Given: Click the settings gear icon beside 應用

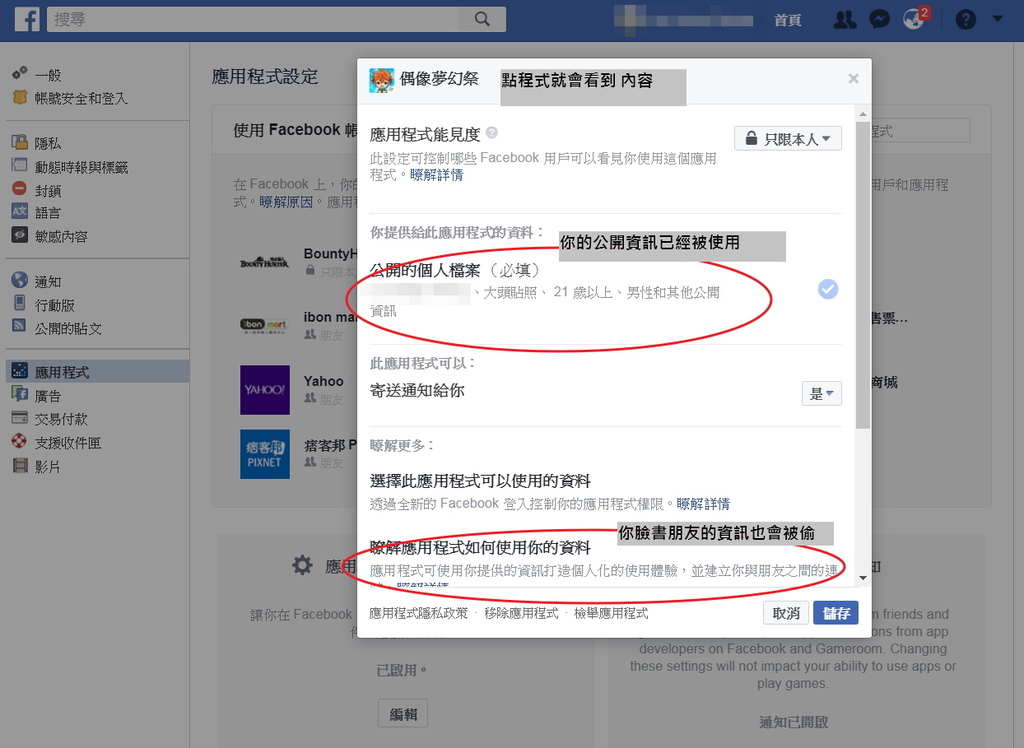Looking at the screenshot, I should click(302, 565).
